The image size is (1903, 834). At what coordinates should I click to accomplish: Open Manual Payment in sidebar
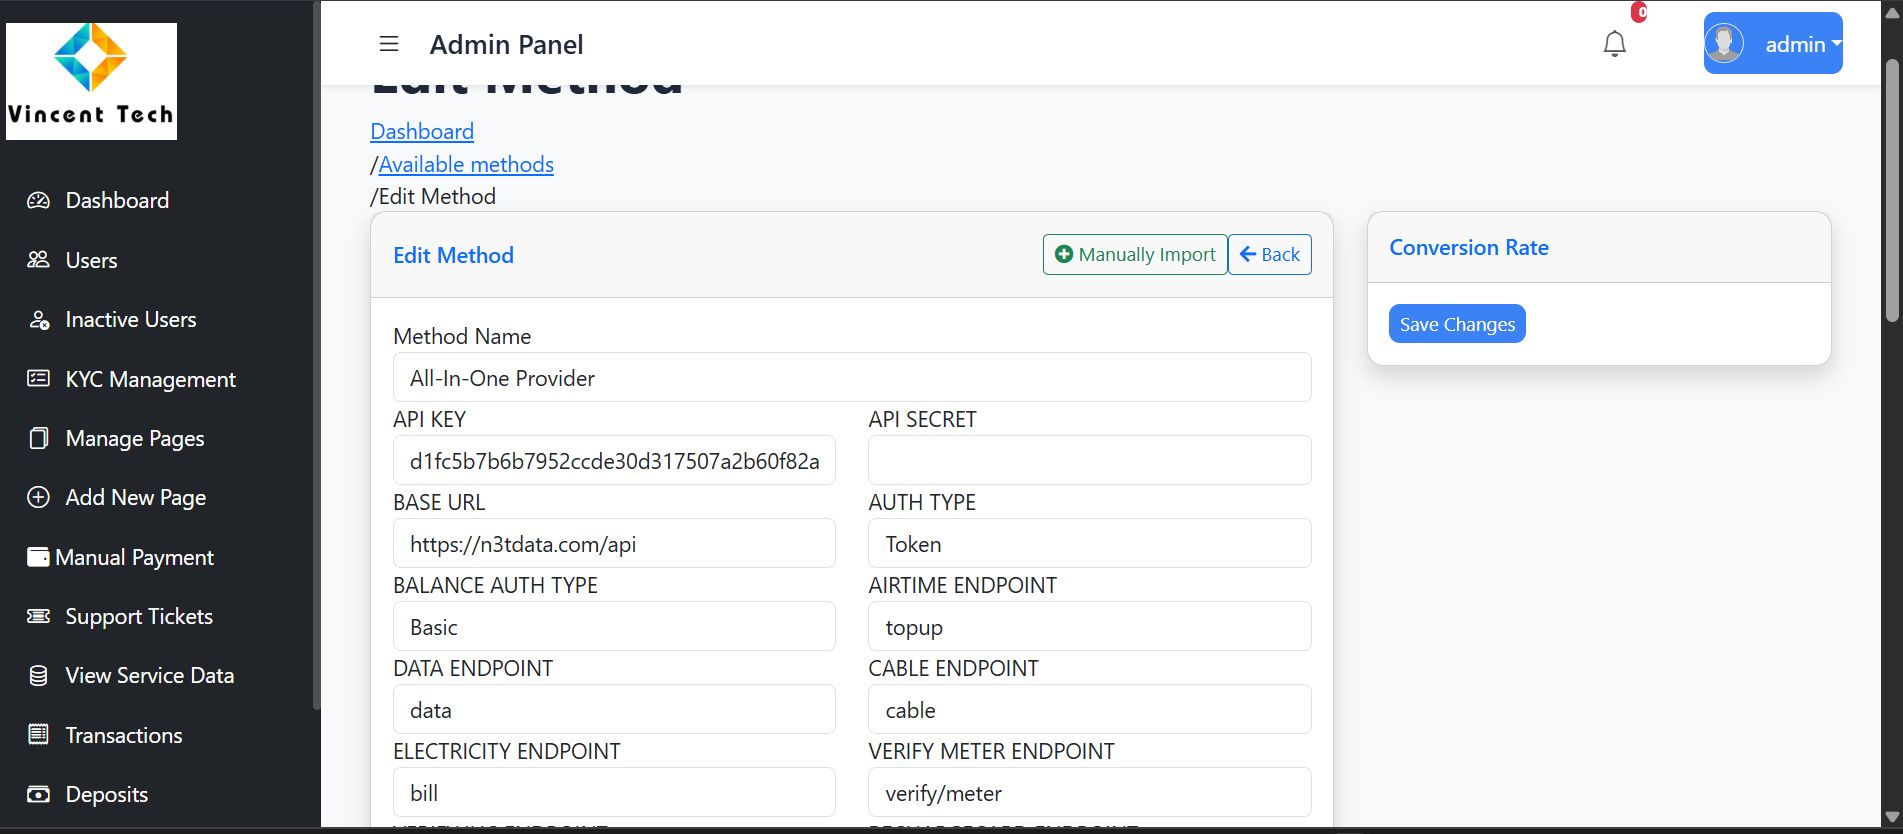134,557
